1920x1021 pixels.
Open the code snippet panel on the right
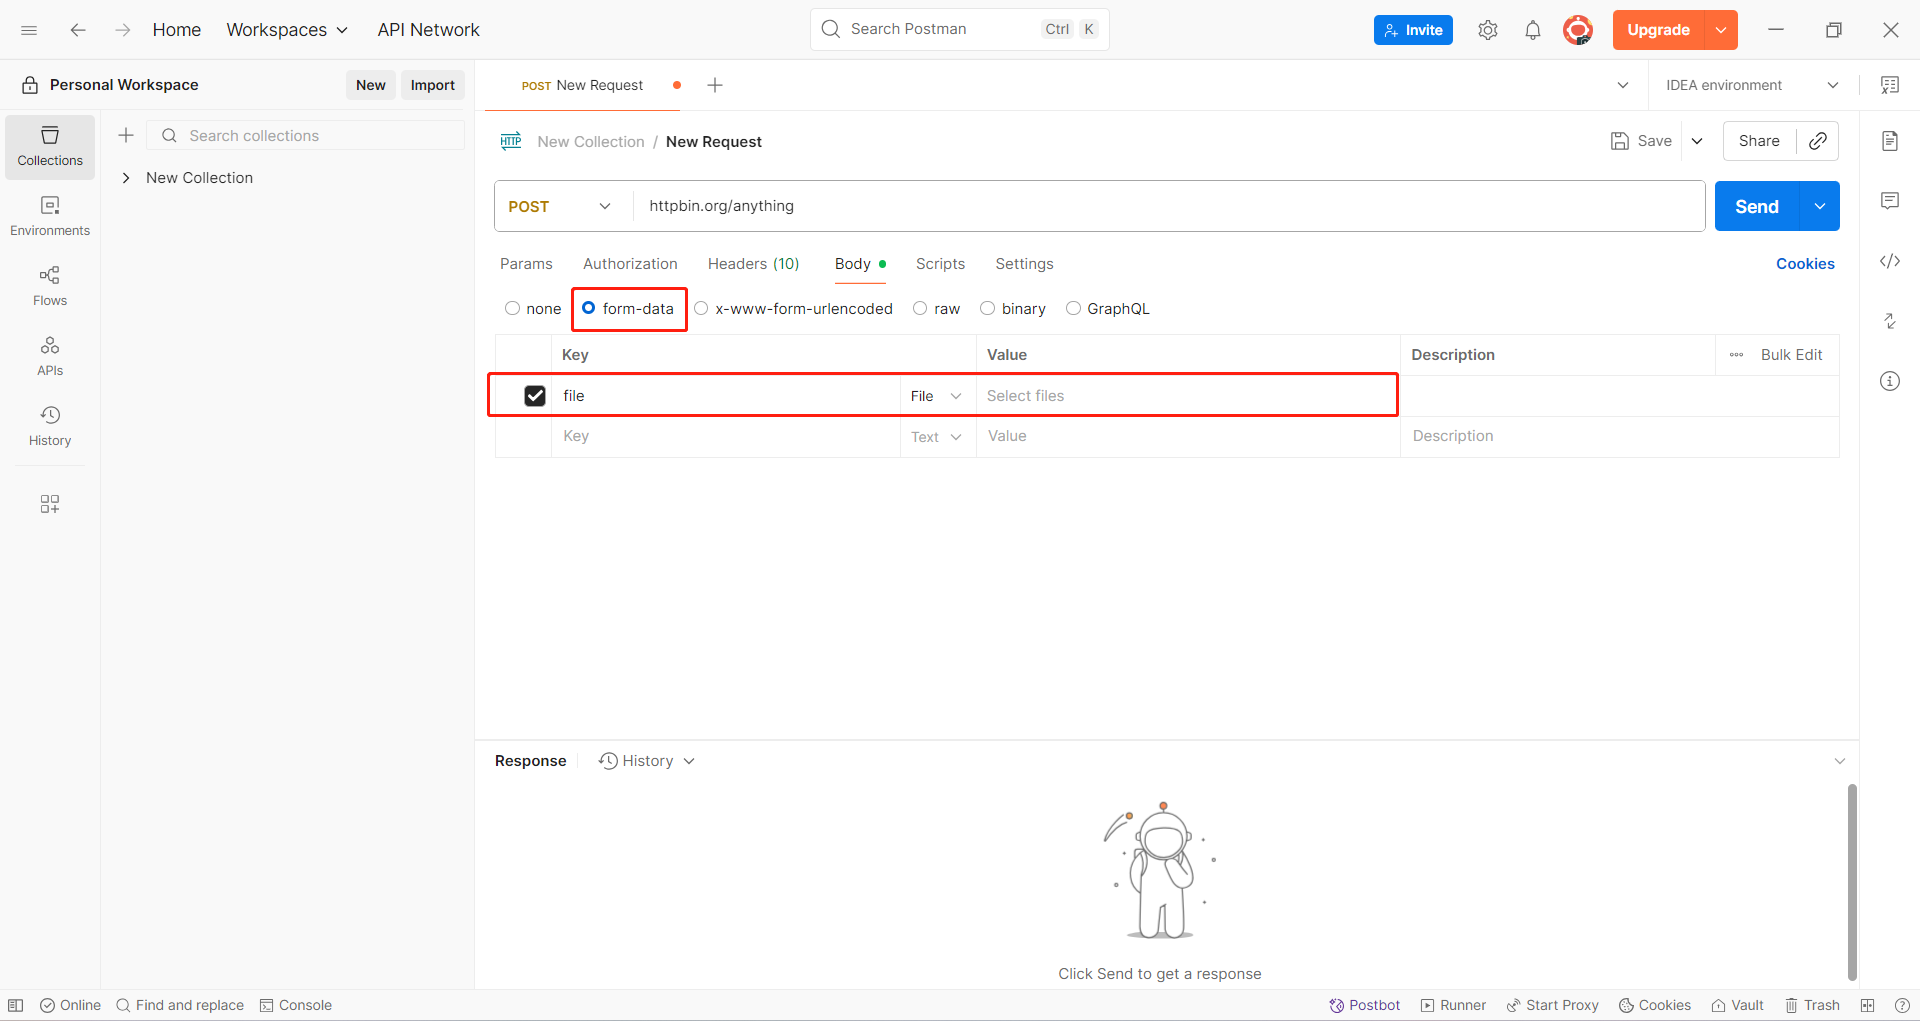pyautogui.click(x=1890, y=261)
